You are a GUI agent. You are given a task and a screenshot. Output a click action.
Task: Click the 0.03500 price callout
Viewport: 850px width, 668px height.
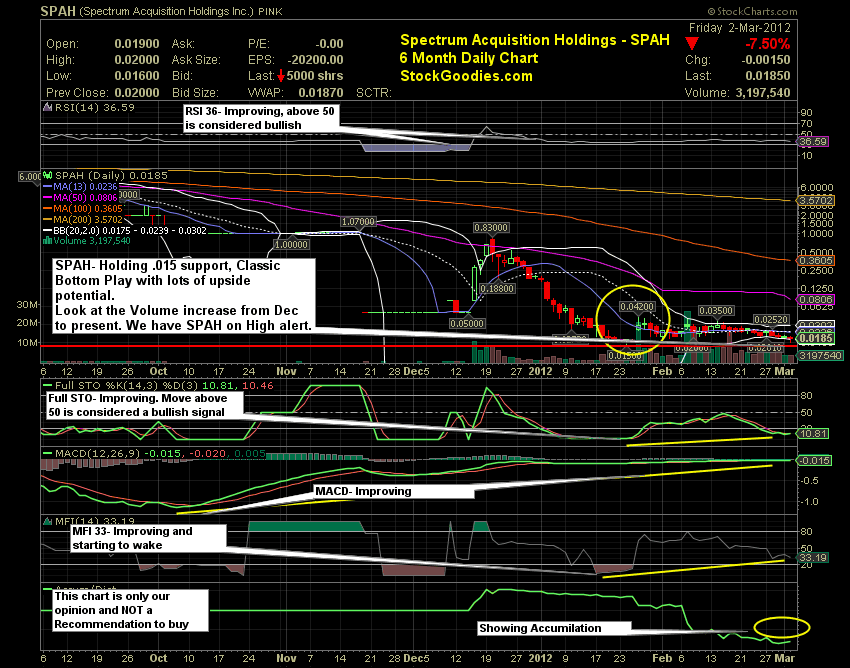pyautogui.click(x=716, y=311)
